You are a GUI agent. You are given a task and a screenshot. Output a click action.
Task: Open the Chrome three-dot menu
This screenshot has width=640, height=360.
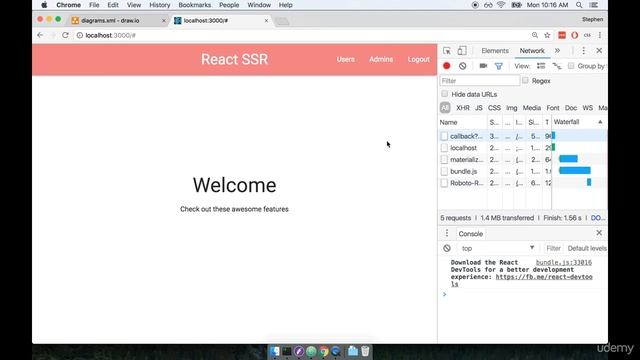click(x=600, y=36)
